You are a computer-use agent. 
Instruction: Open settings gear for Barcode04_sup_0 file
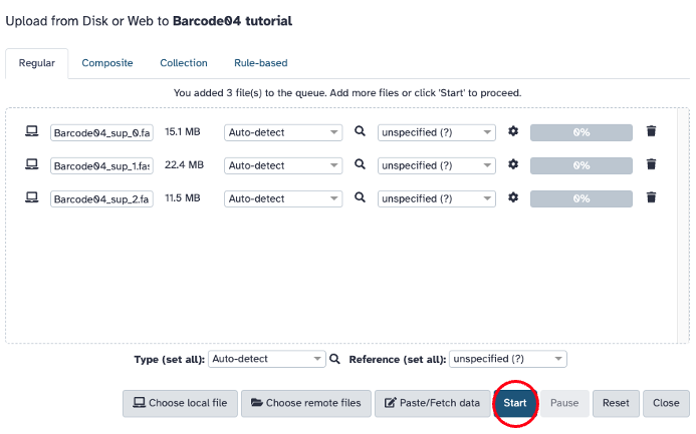(514, 132)
